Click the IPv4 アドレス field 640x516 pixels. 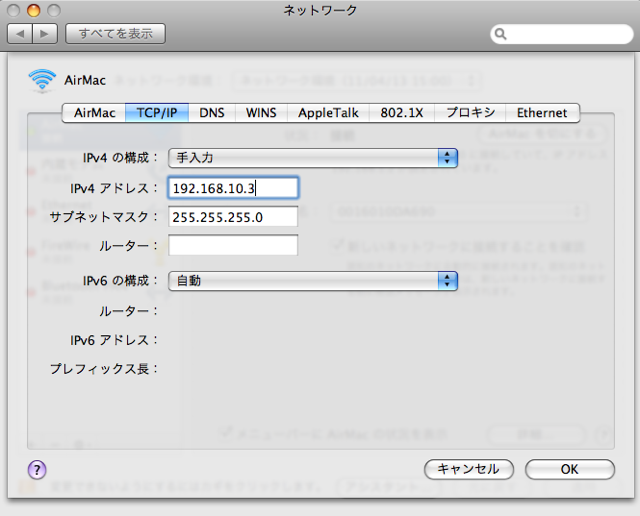(x=233, y=188)
